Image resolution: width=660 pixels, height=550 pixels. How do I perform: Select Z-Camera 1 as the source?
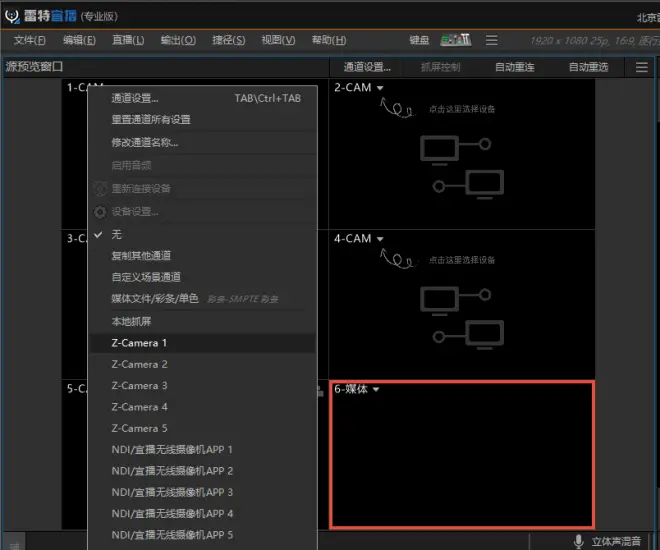(203, 343)
